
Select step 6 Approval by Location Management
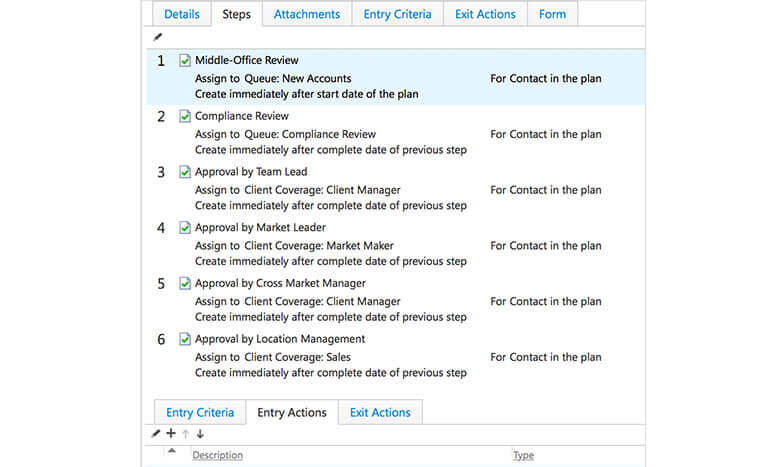click(395, 356)
